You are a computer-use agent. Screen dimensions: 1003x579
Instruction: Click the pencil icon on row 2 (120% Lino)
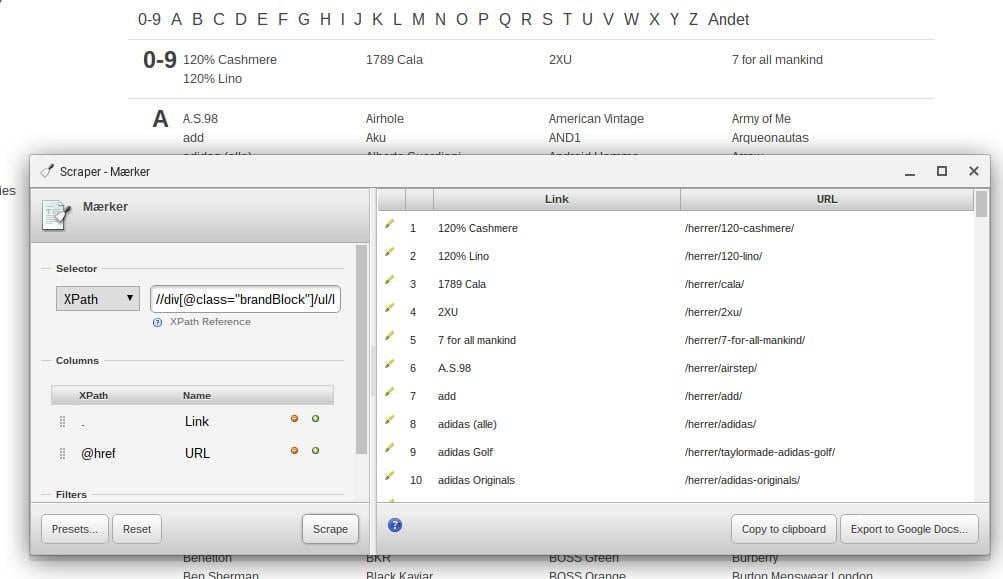coord(390,252)
